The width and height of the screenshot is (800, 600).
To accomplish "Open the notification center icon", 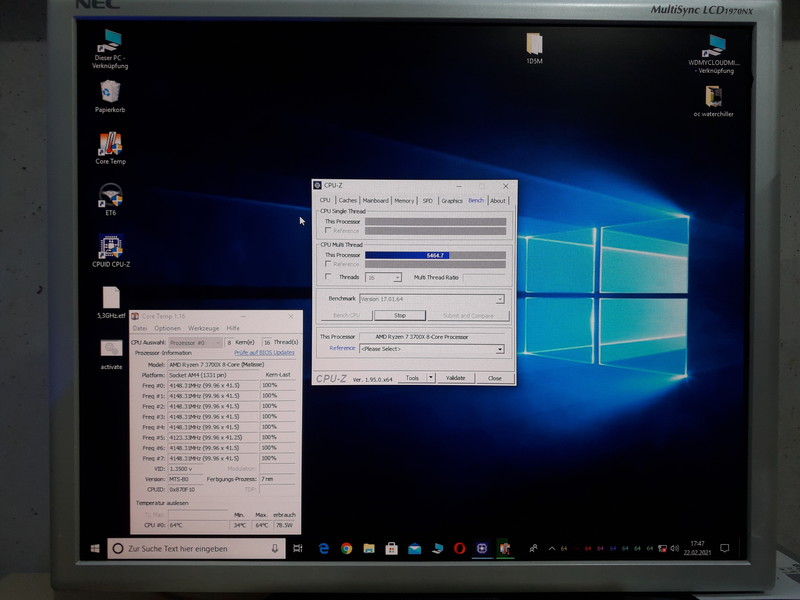I will coord(724,548).
